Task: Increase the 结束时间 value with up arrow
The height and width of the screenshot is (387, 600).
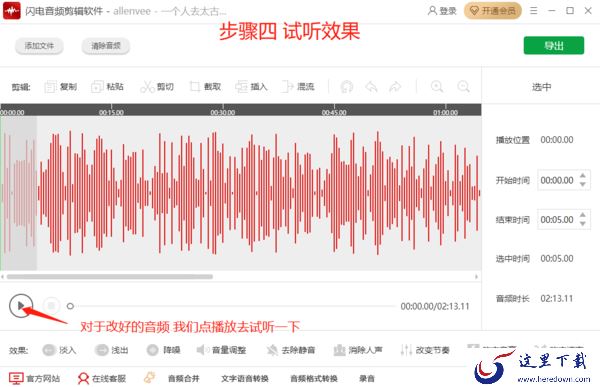Action: point(582,215)
